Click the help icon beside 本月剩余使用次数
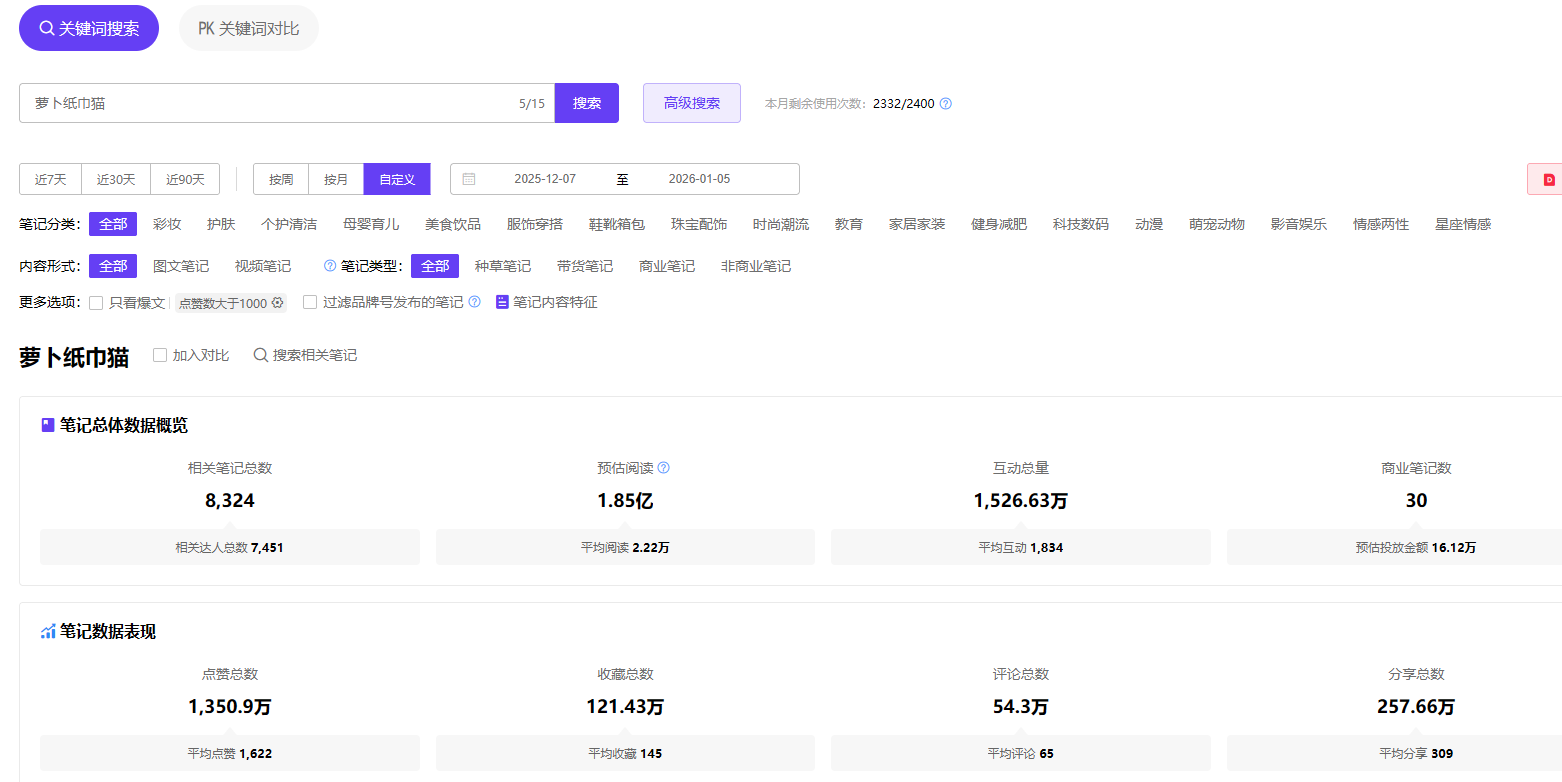The image size is (1562, 782). click(x=946, y=104)
